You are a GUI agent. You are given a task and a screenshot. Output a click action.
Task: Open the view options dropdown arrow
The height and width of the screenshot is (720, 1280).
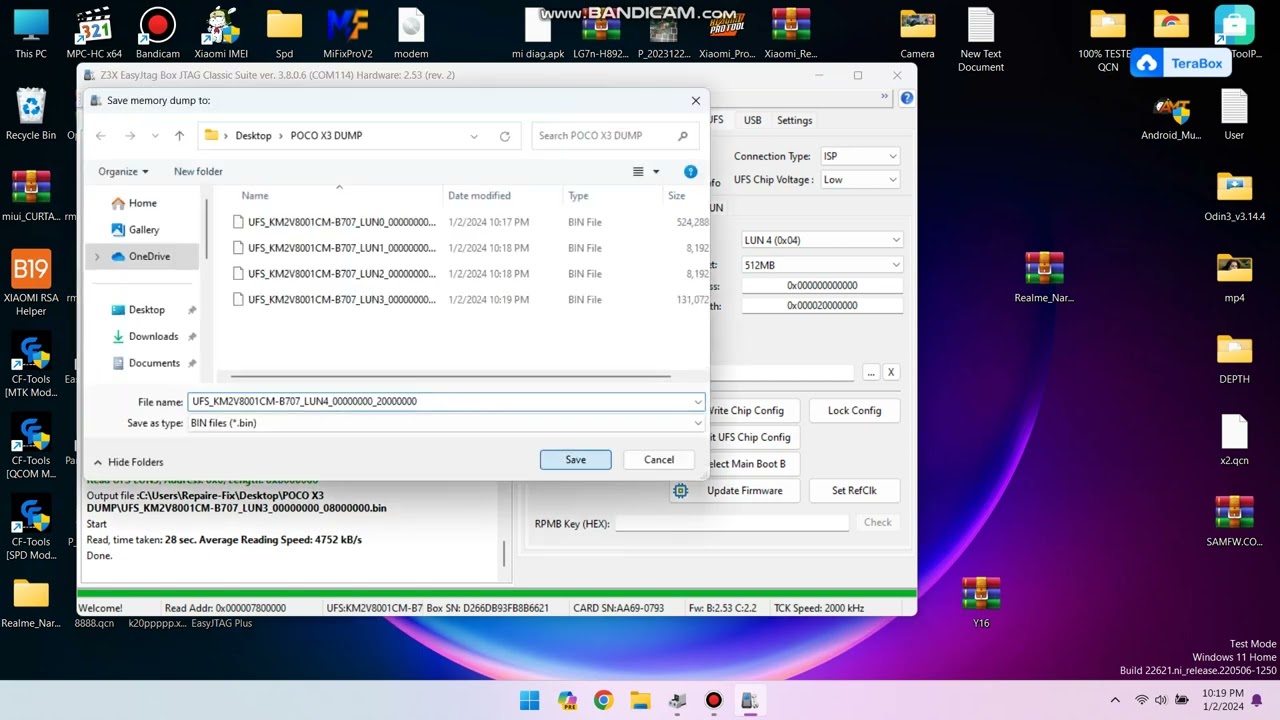(x=656, y=172)
